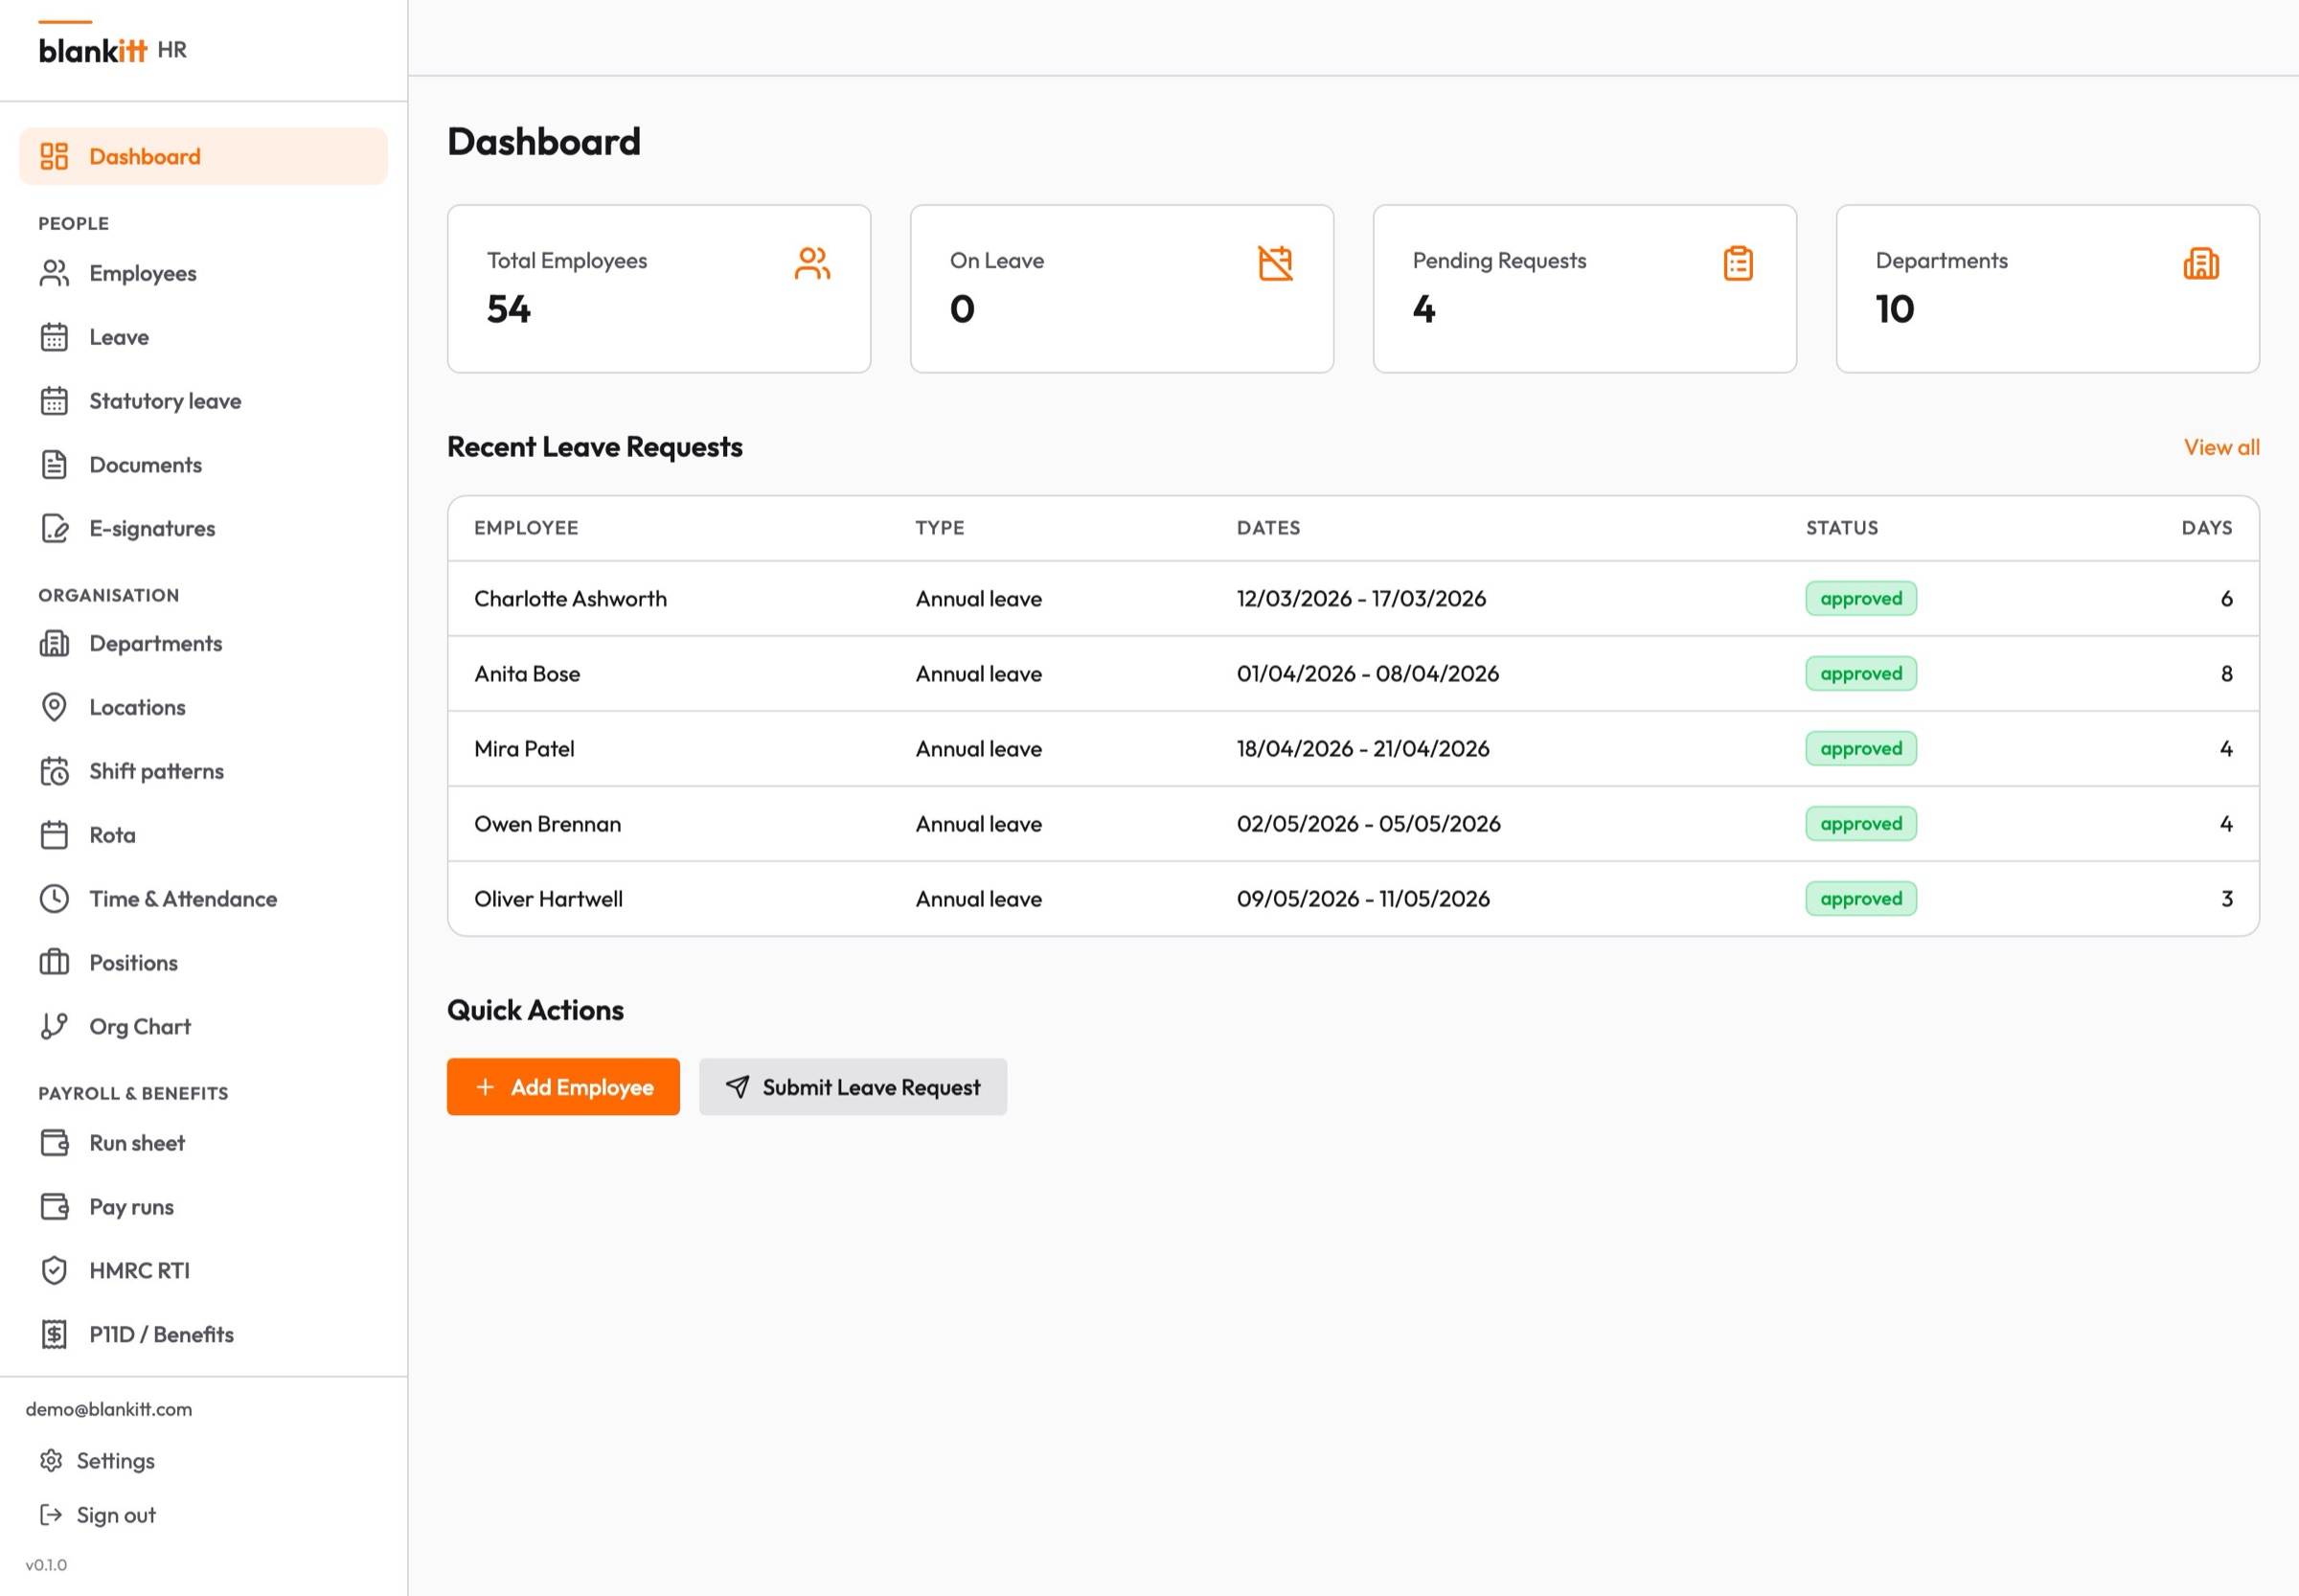Click the approved badge in Oliver Hartwell row

point(1861,898)
